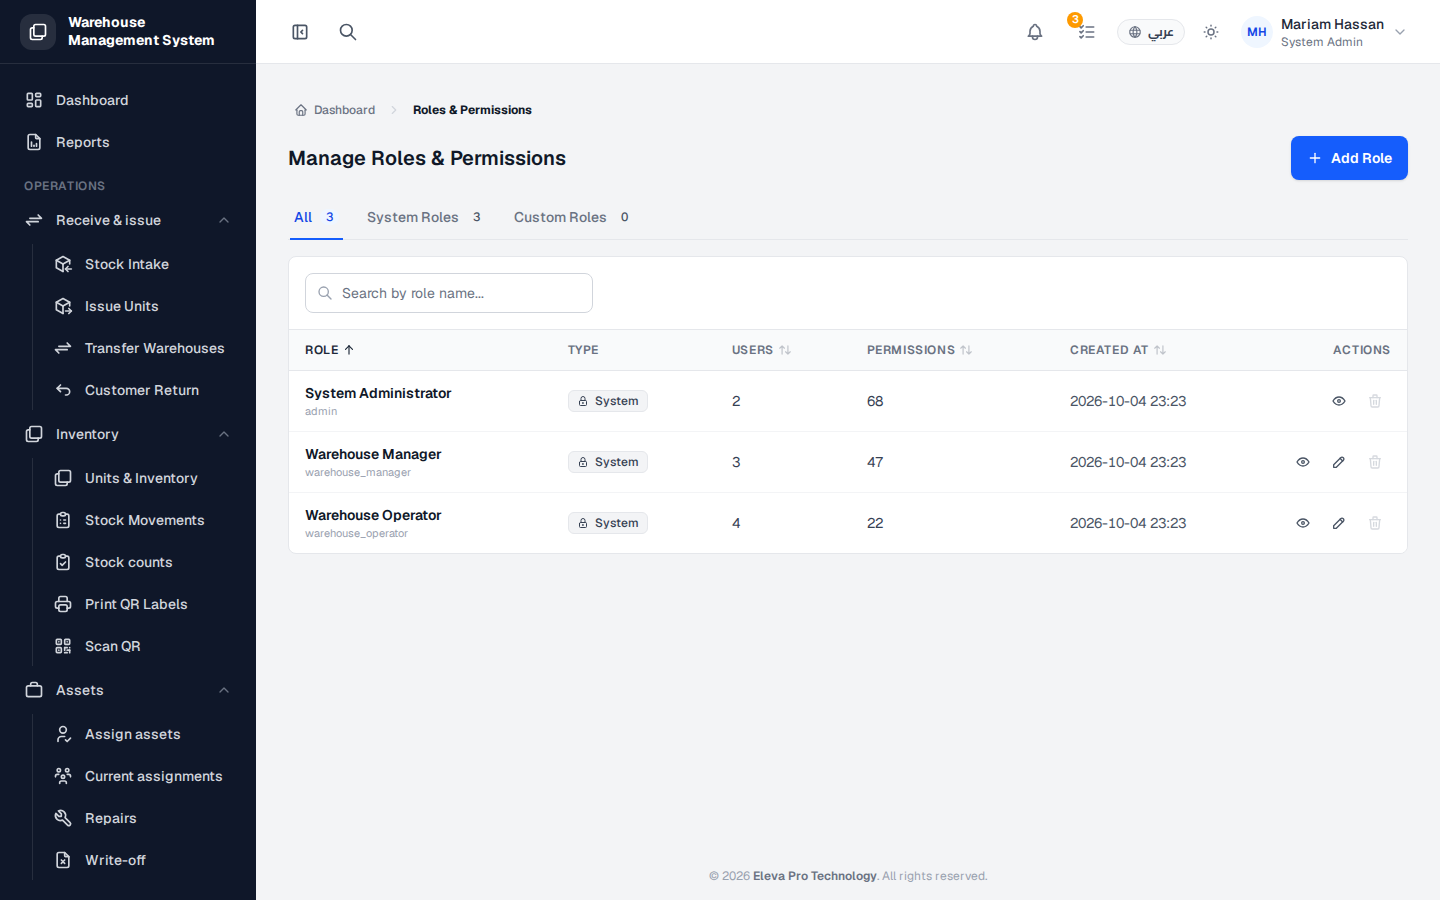Delete Warehouse Operator role trash icon

coord(1375,523)
